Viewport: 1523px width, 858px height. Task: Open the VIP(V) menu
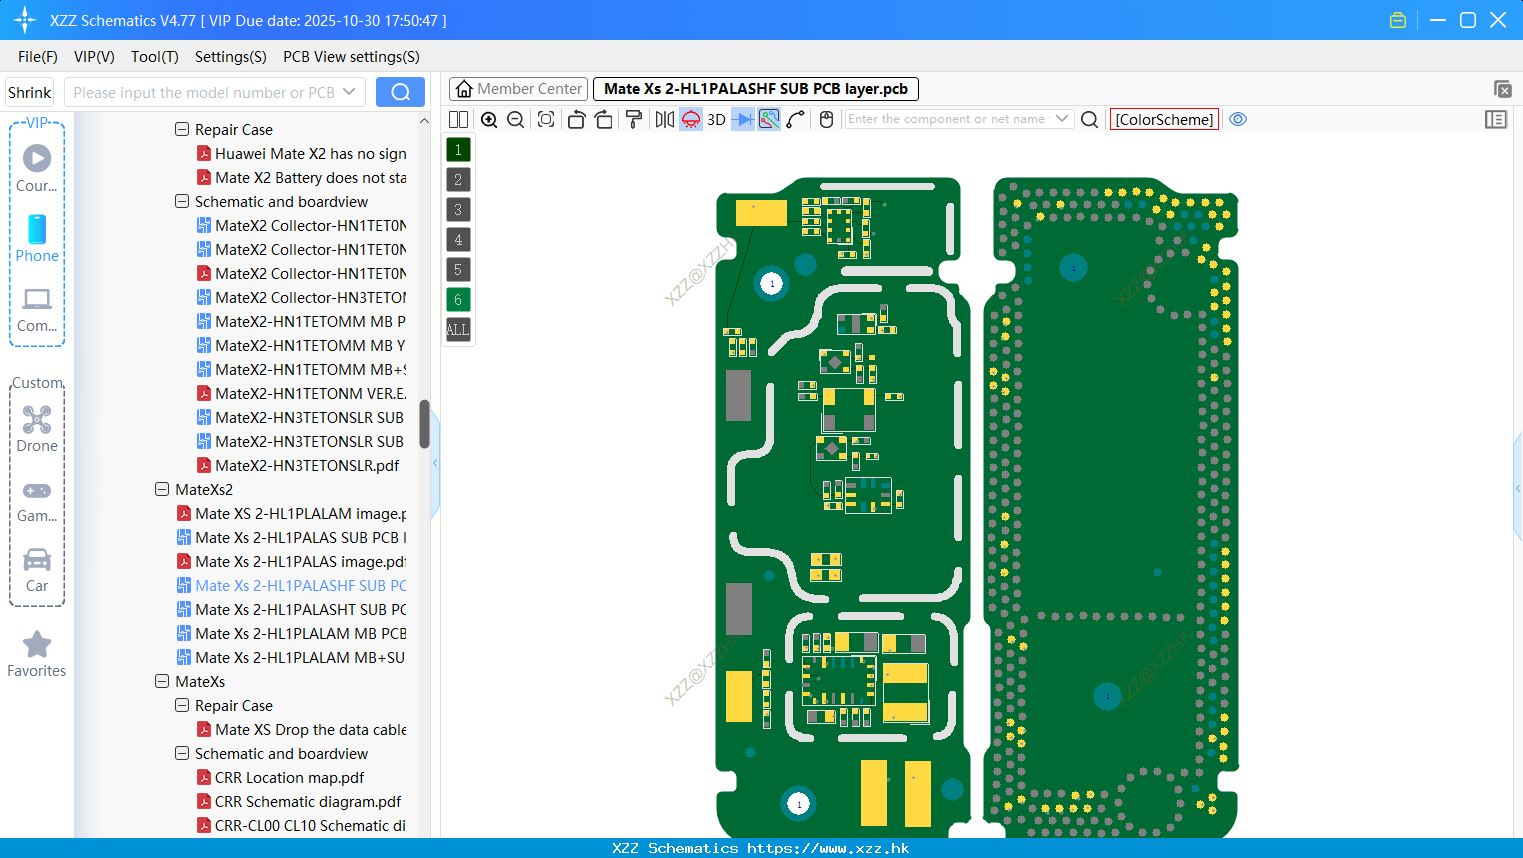pos(94,57)
